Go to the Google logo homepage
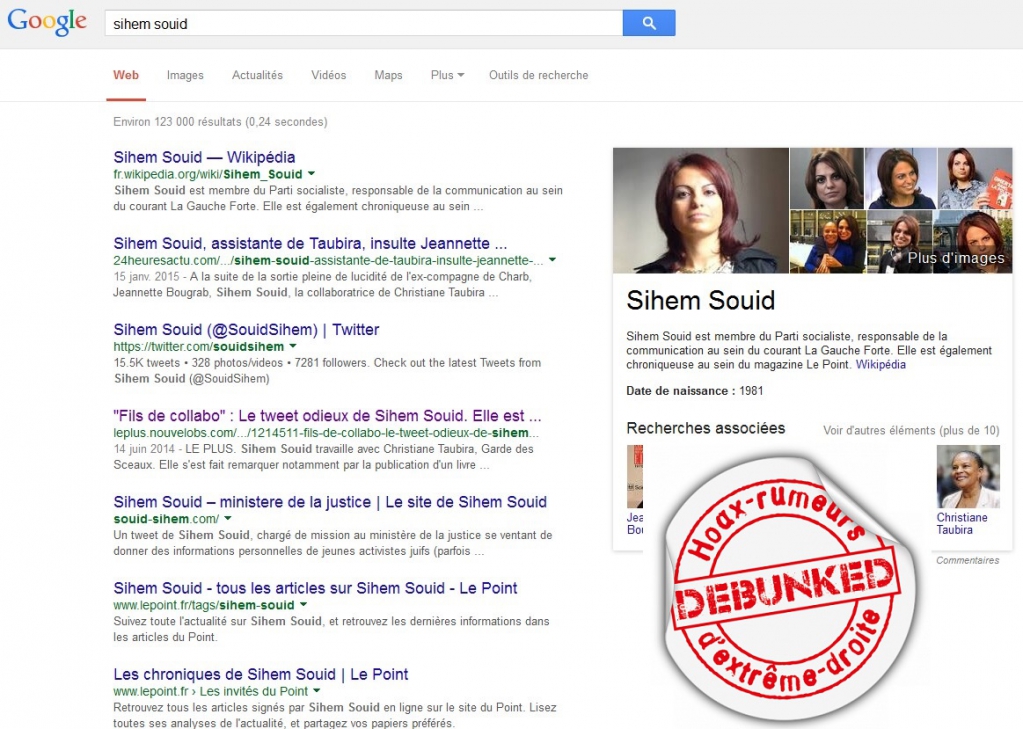 47,22
